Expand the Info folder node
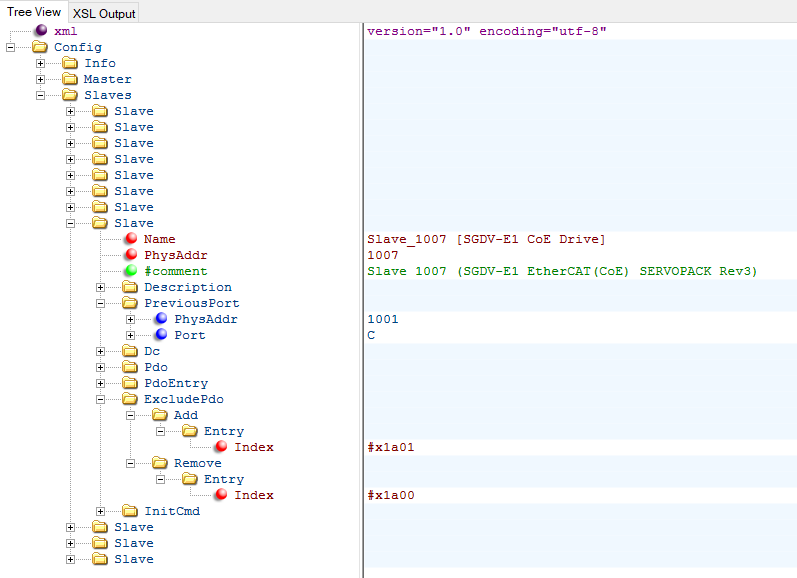The width and height of the screenshot is (797, 578). [x=41, y=63]
